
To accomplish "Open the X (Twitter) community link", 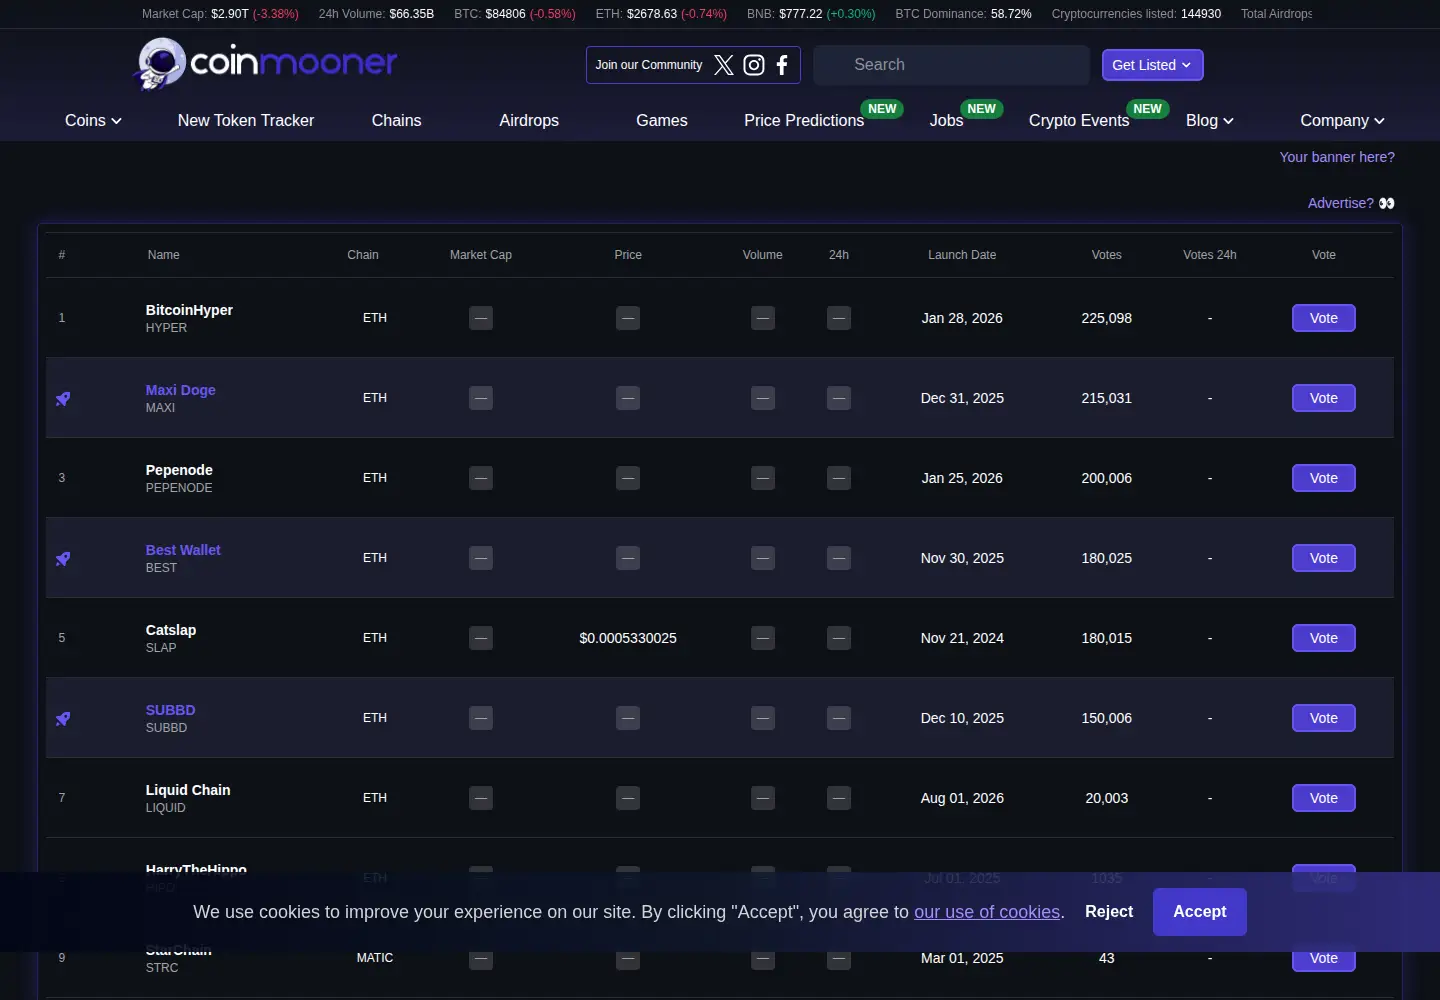I will point(724,65).
